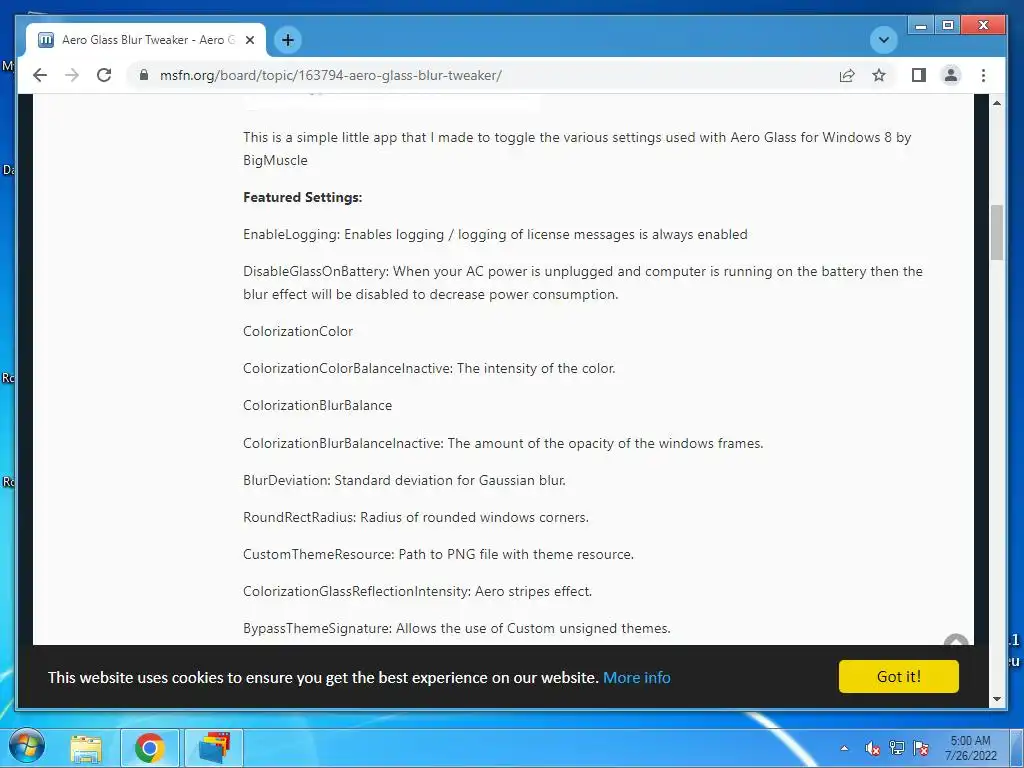Click the taskbar clock showing 5:00 AM
The height and width of the screenshot is (768, 1024).
click(970, 748)
